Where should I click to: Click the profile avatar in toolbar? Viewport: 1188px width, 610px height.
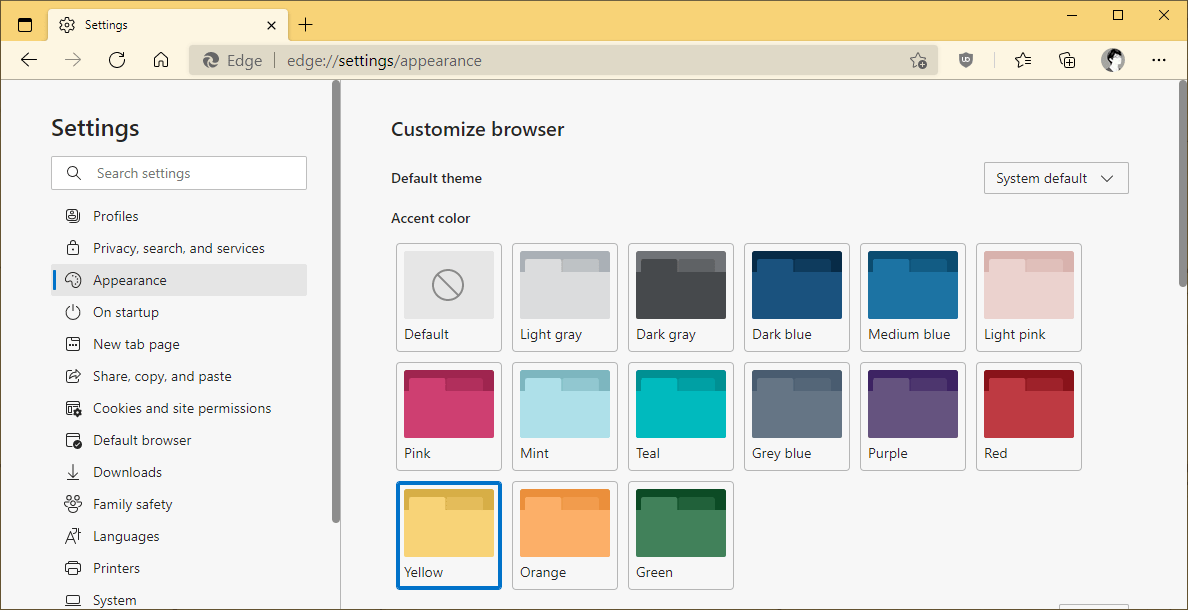tap(1113, 60)
